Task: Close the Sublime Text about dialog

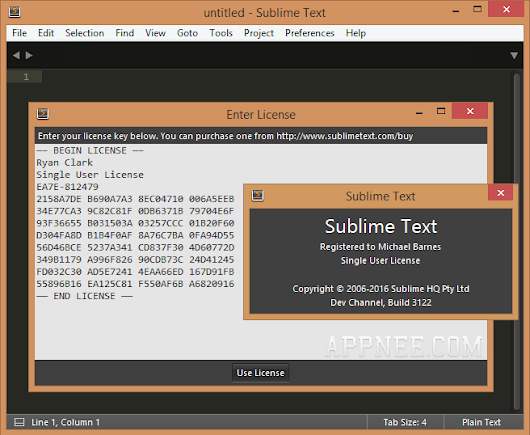Action: [501, 193]
